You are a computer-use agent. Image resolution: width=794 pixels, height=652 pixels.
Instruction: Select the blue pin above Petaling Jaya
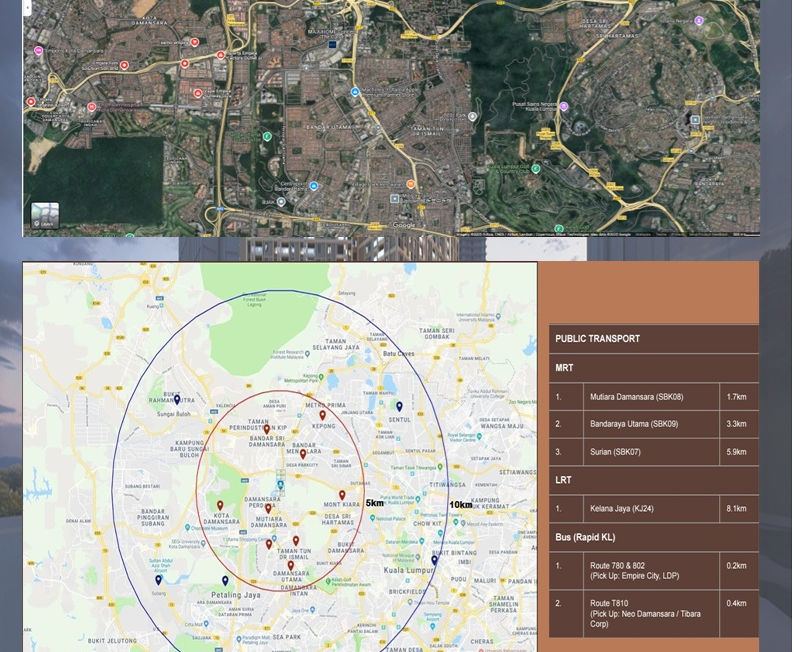pyautogui.click(x=225, y=581)
